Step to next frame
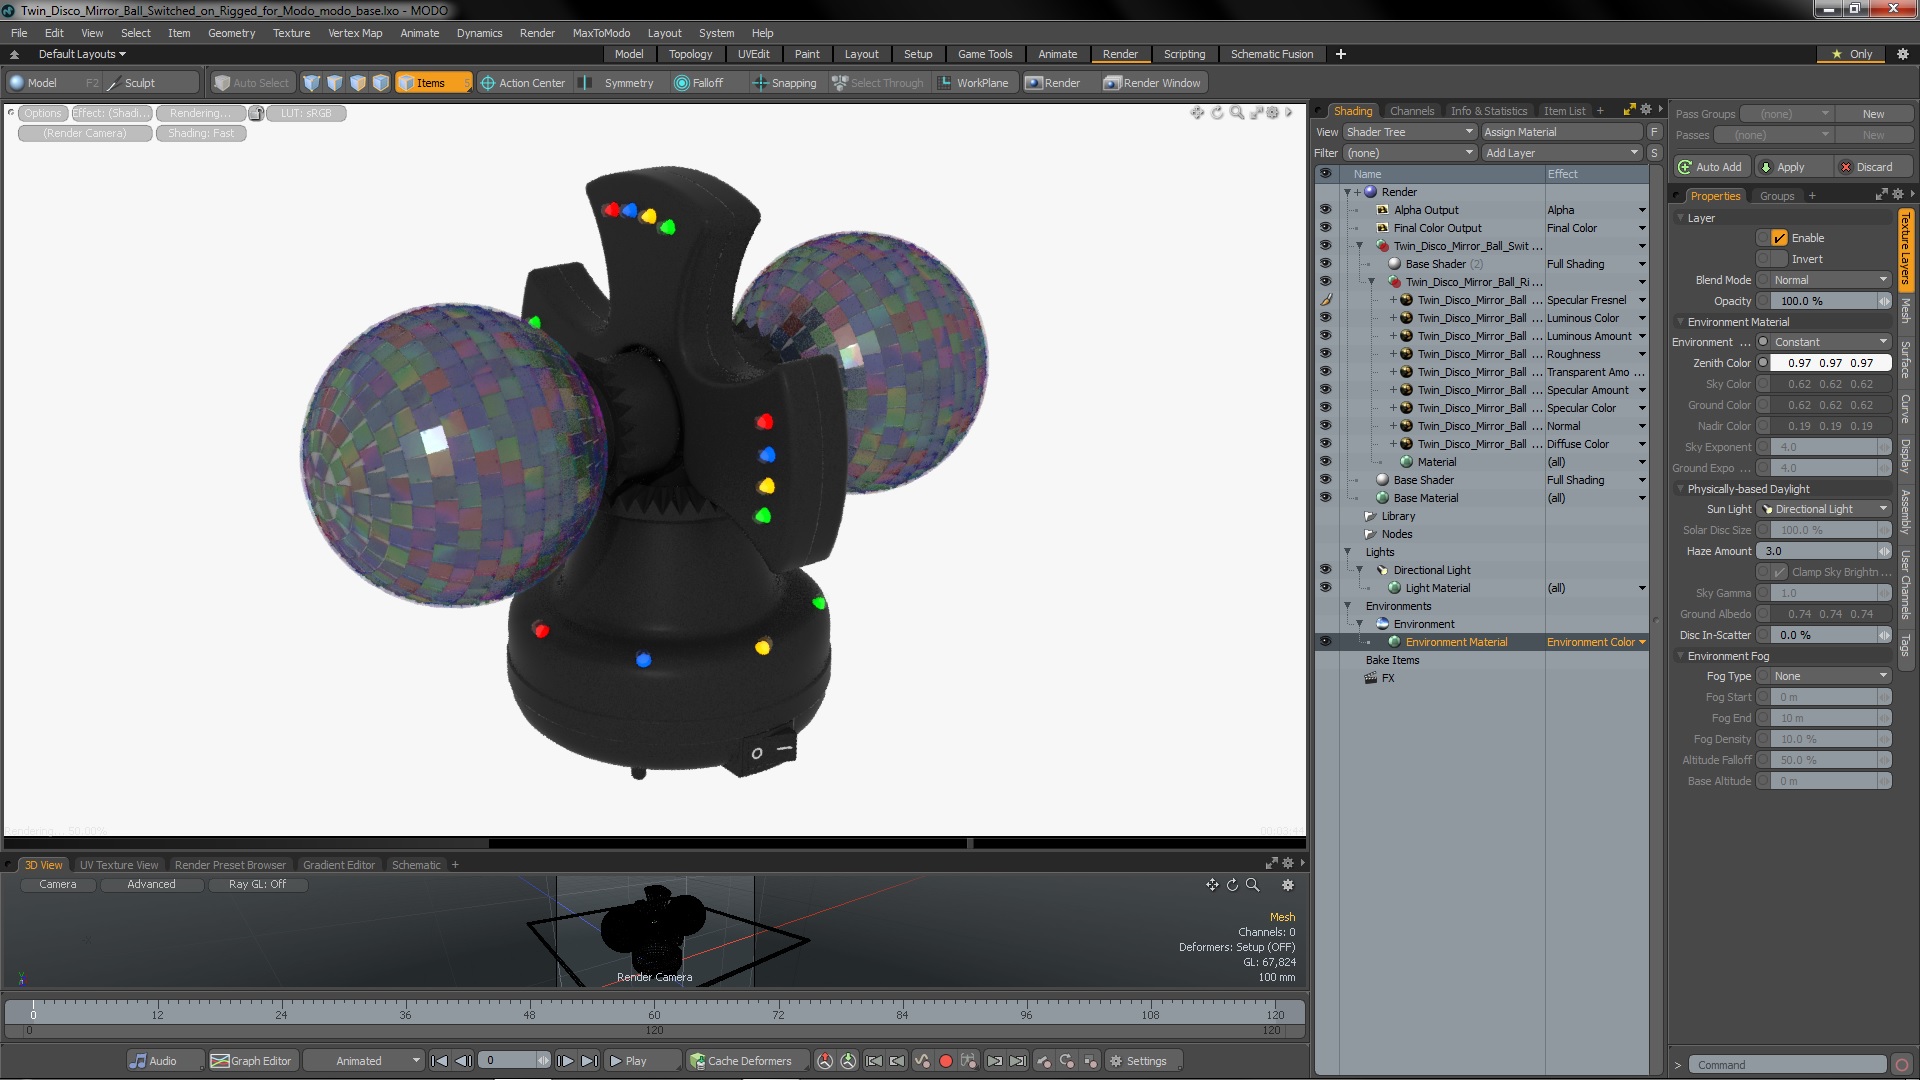This screenshot has height=1080, width=1920. click(565, 1061)
